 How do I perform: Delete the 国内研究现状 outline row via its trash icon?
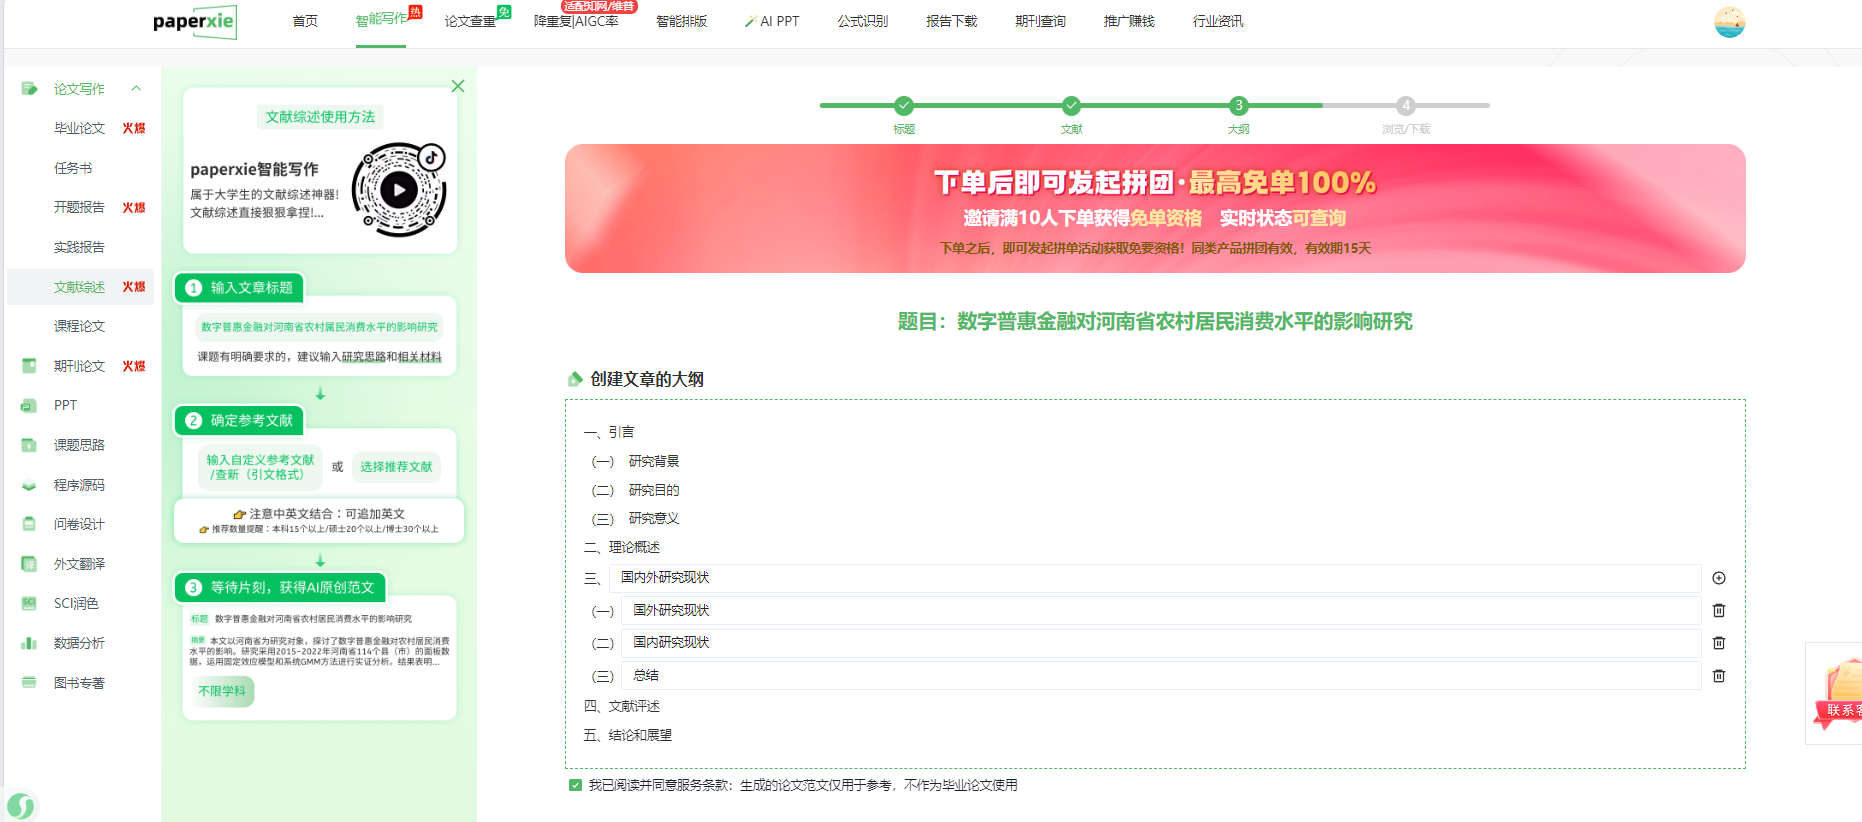1718,643
